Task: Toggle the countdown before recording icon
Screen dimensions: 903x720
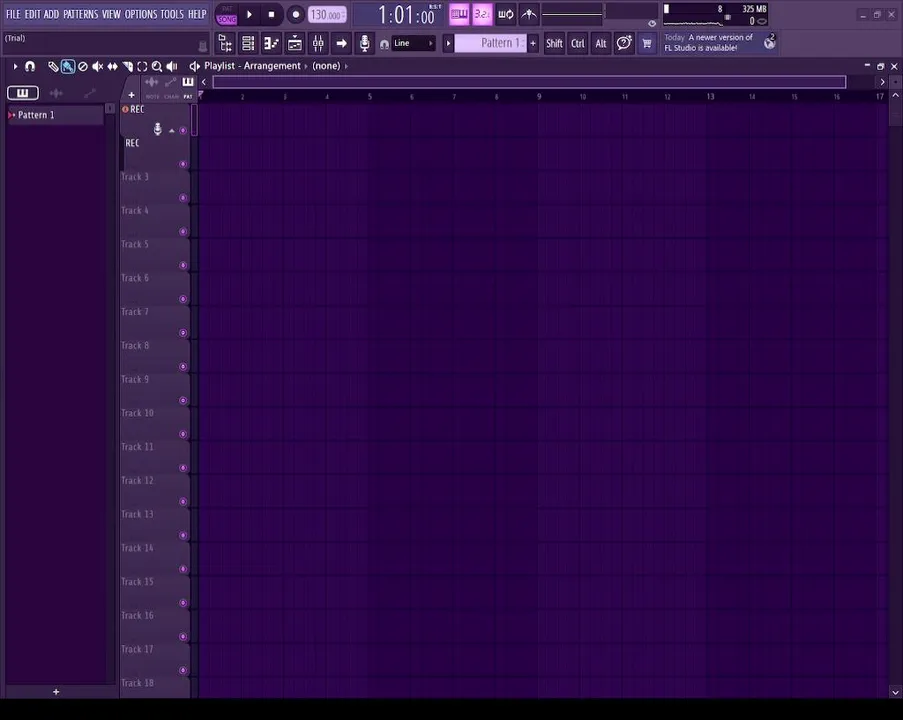Action: click(x=482, y=14)
